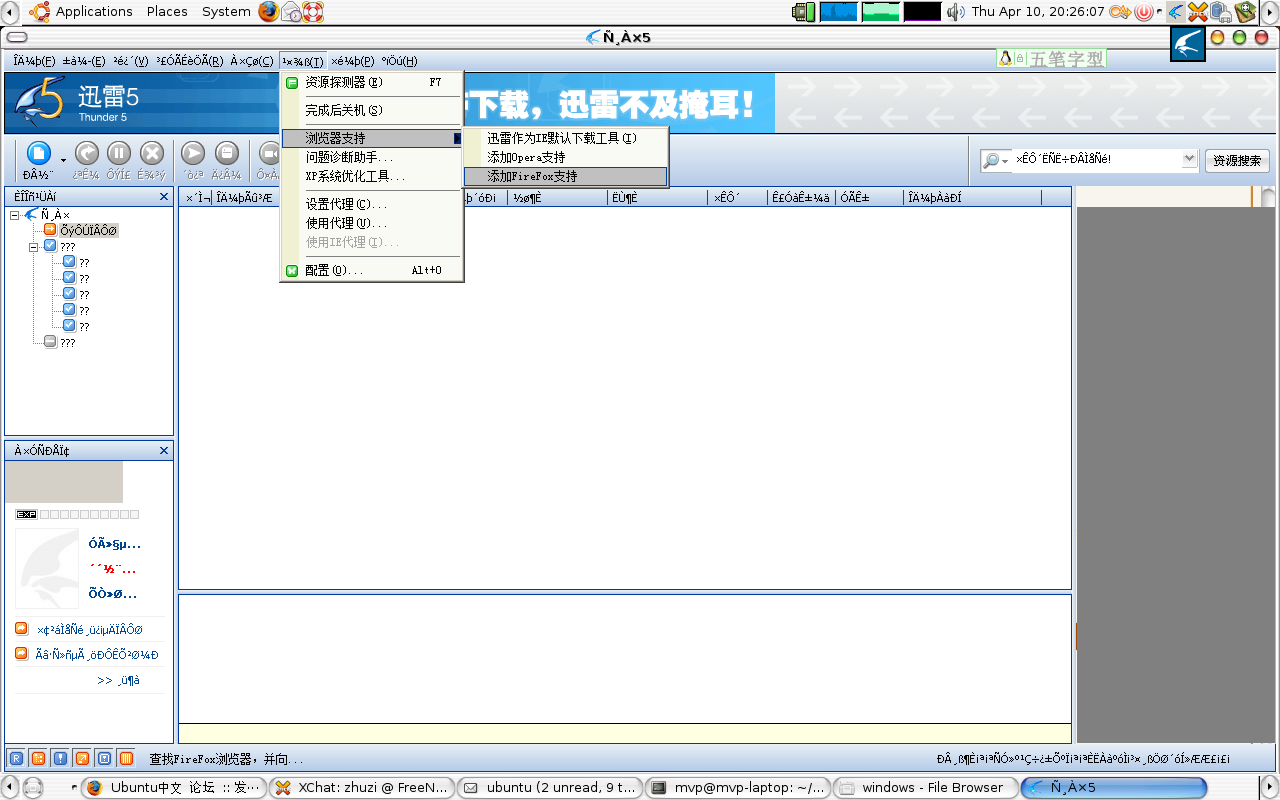
Task: Collapse the root Thunder tree node
Action: click(15, 215)
